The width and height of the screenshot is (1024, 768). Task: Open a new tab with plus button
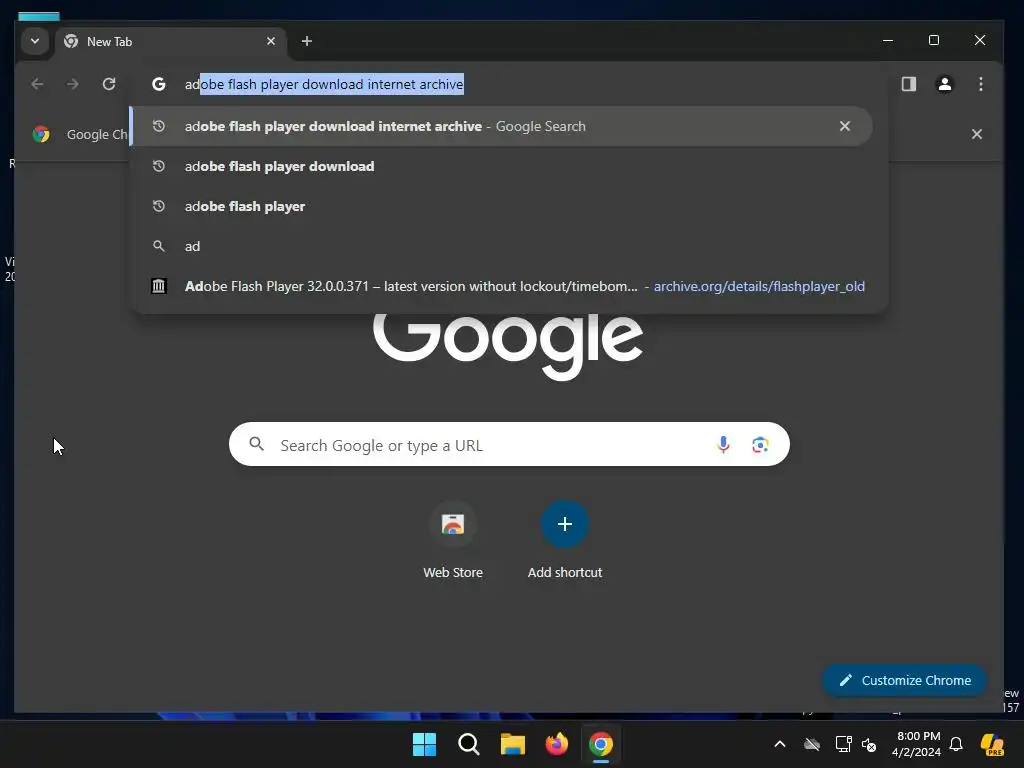(x=306, y=41)
